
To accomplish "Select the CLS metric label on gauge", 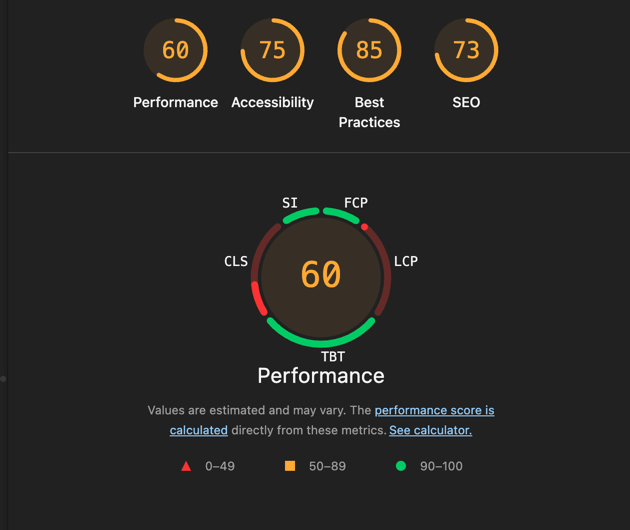I will [236, 262].
